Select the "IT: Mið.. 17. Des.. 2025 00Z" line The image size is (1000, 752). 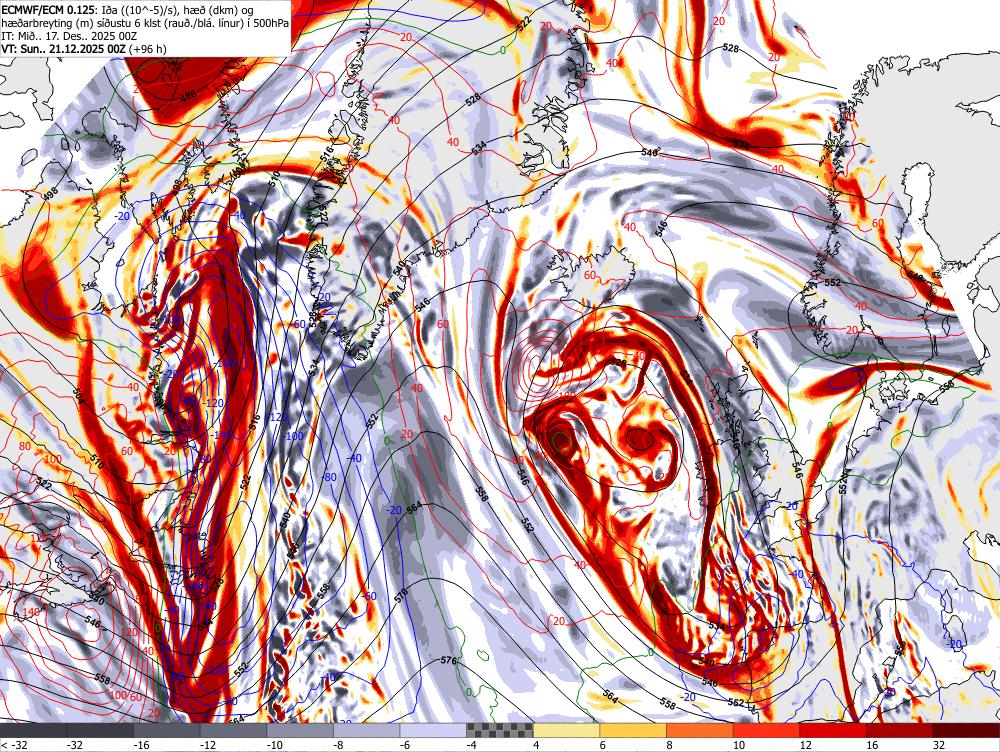click(x=69, y=36)
